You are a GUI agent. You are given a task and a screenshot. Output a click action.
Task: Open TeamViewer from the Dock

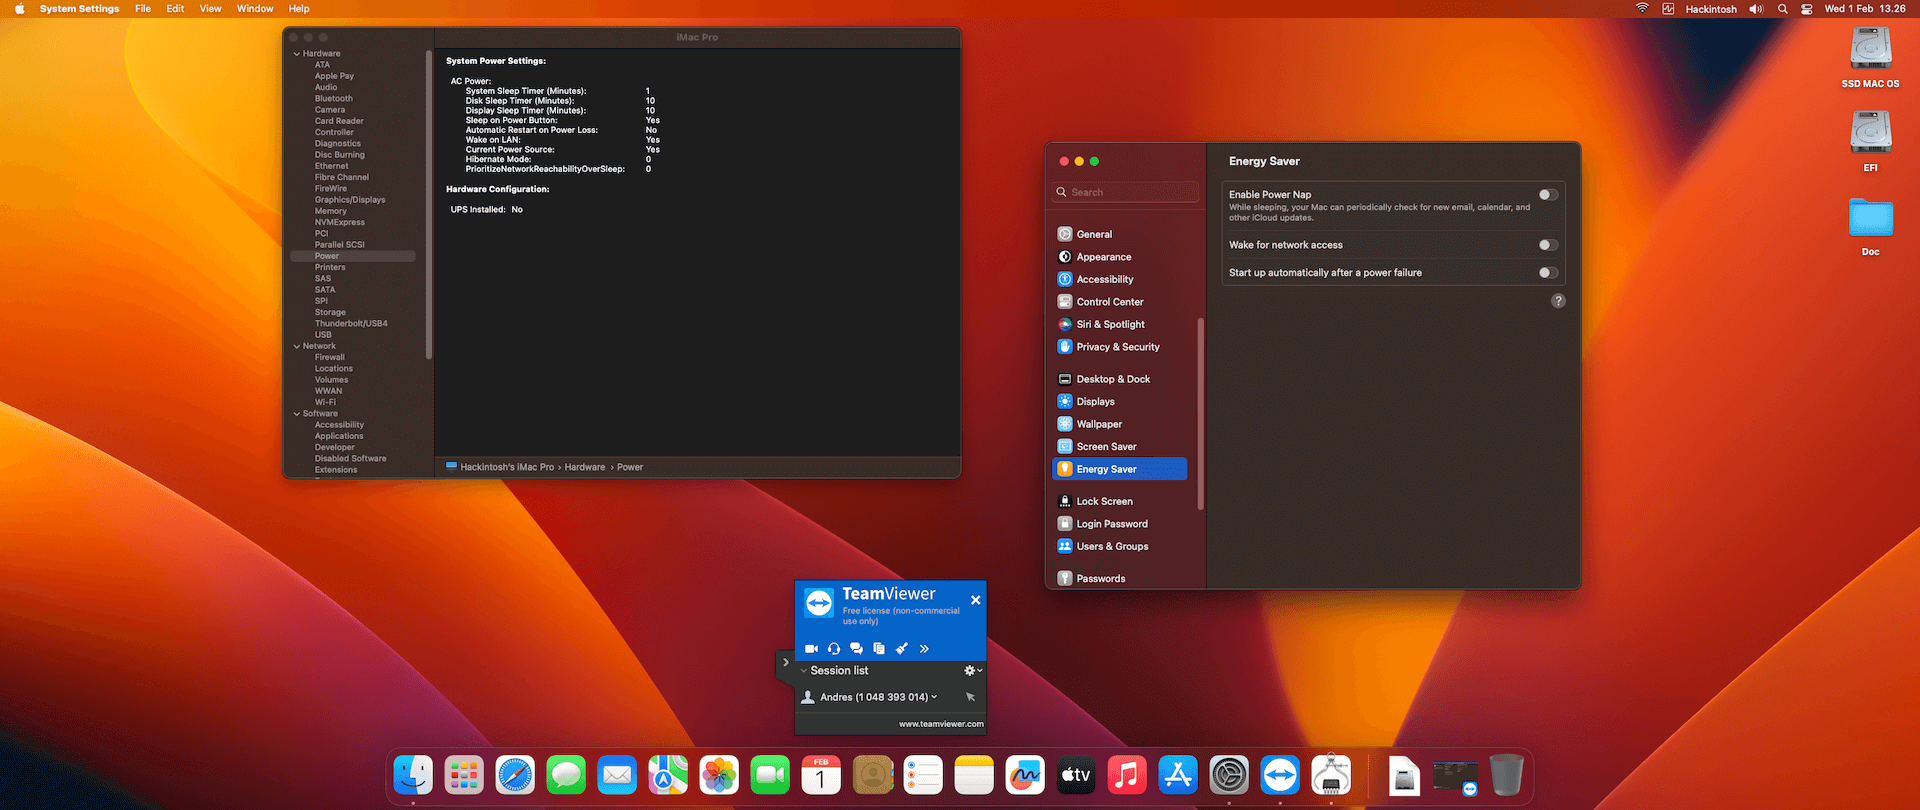[x=1280, y=775]
